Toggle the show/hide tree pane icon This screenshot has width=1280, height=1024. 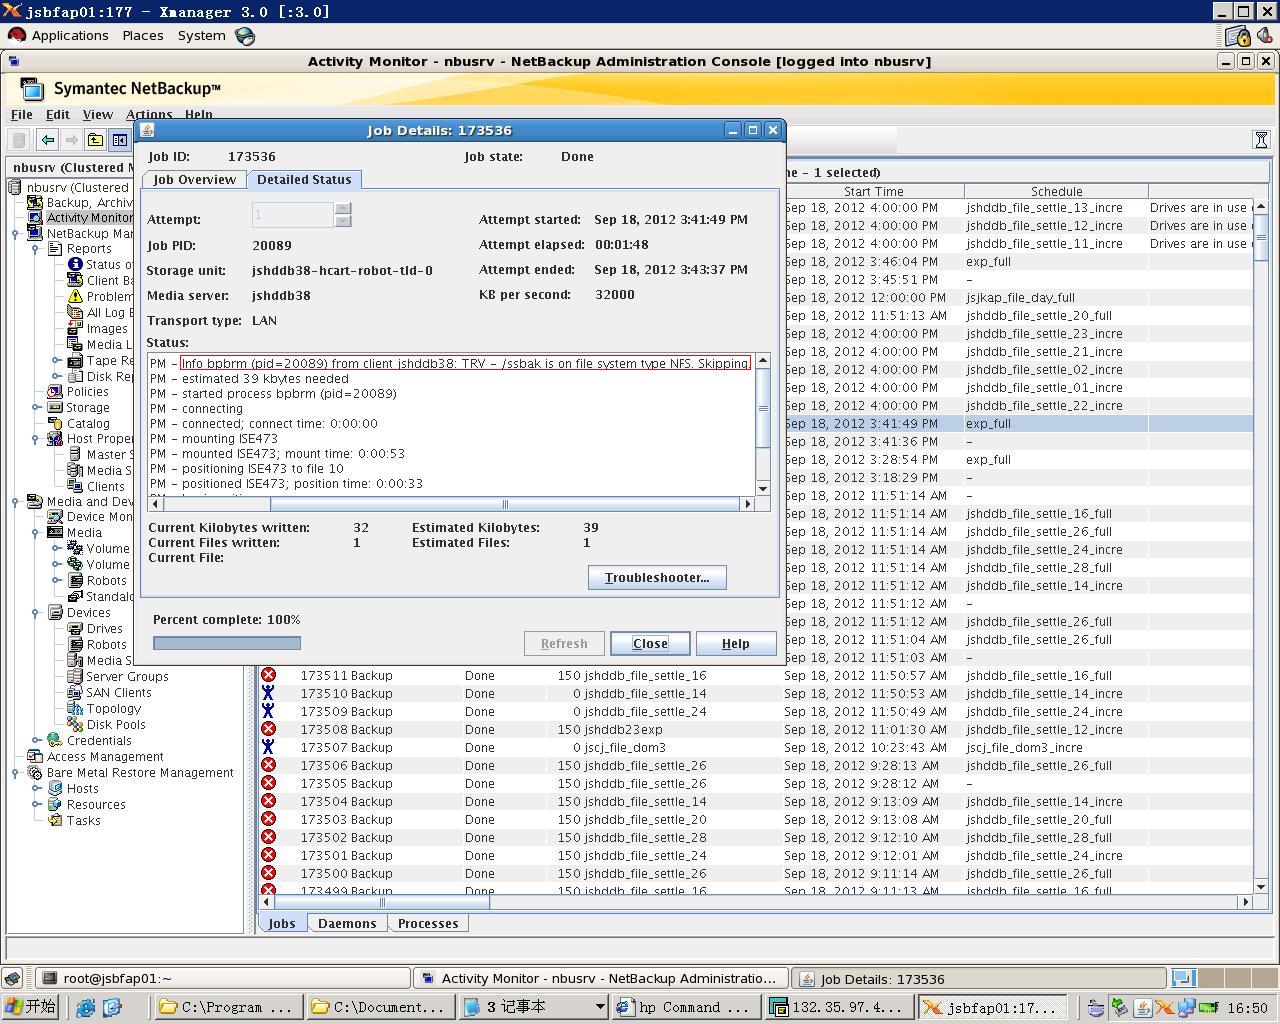pos(120,140)
